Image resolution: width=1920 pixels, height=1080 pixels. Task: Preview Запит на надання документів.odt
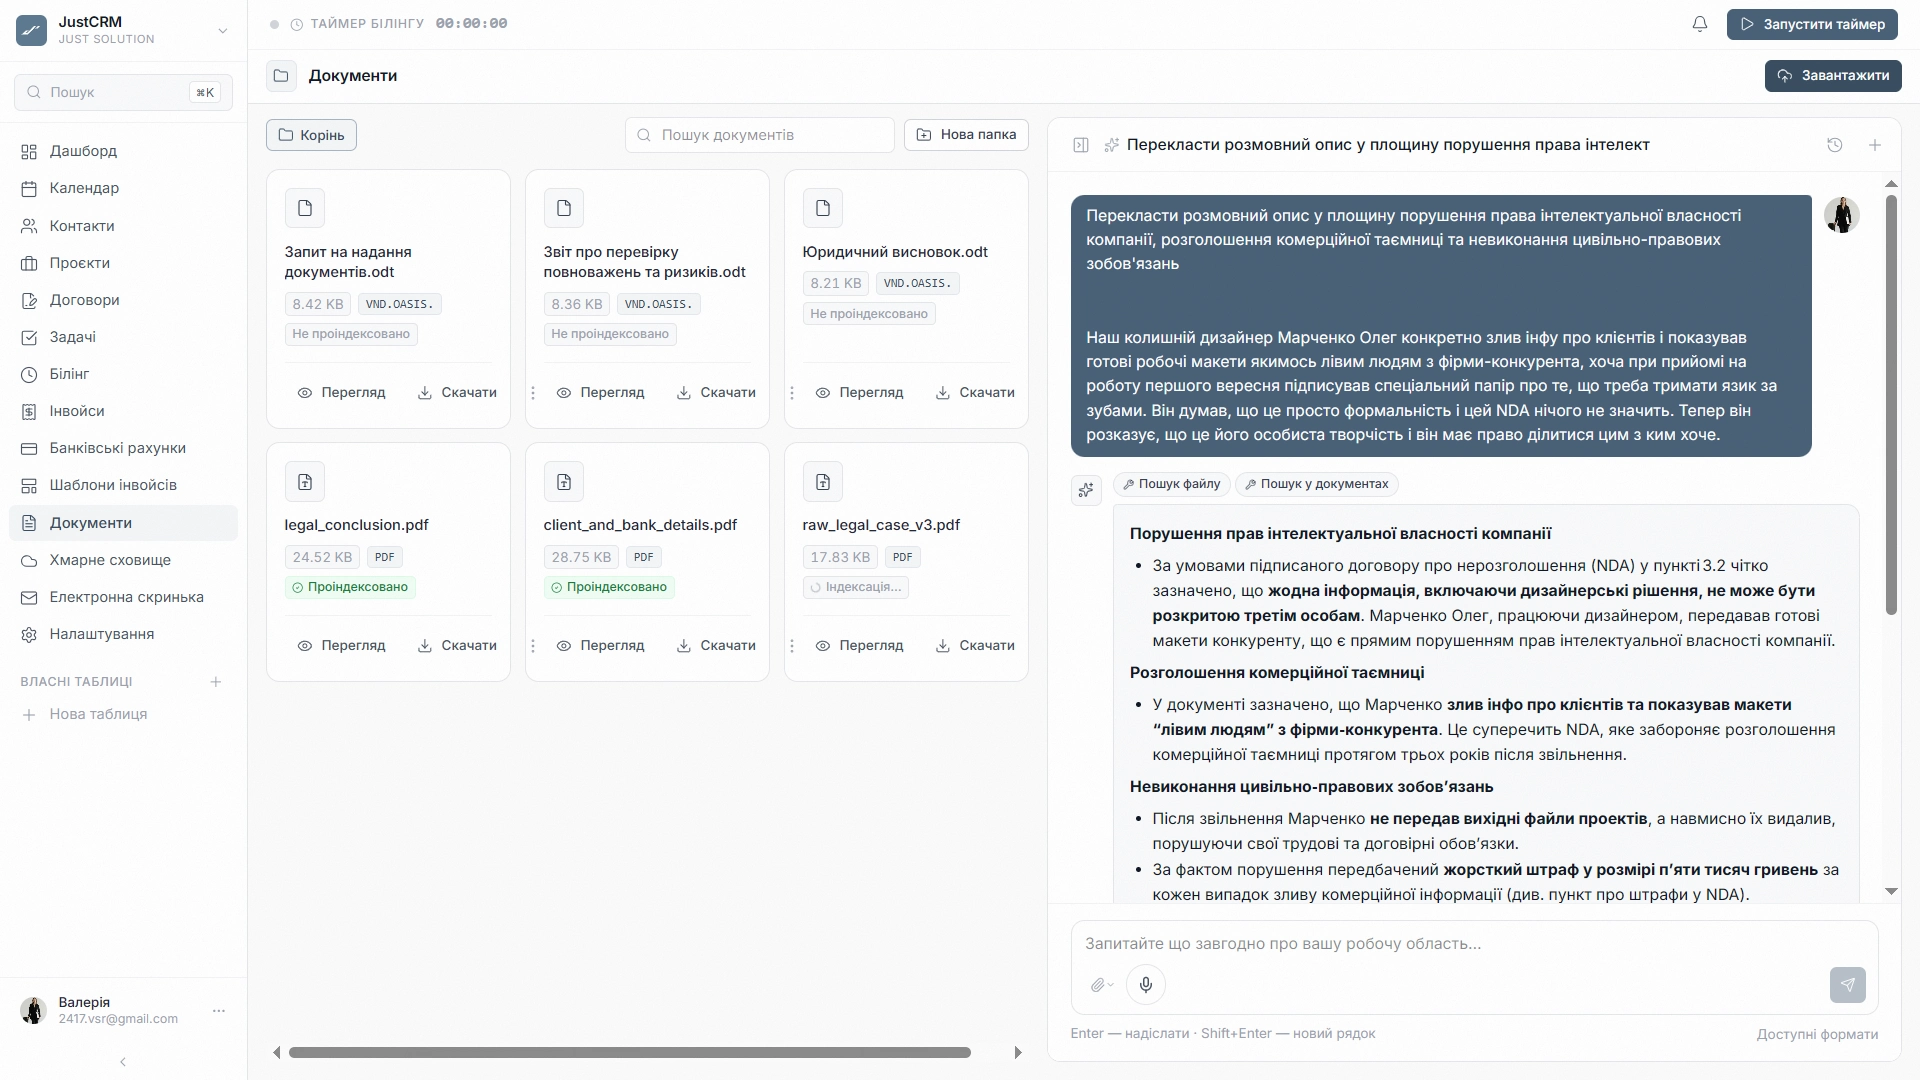pyautogui.click(x=341, y=393)
